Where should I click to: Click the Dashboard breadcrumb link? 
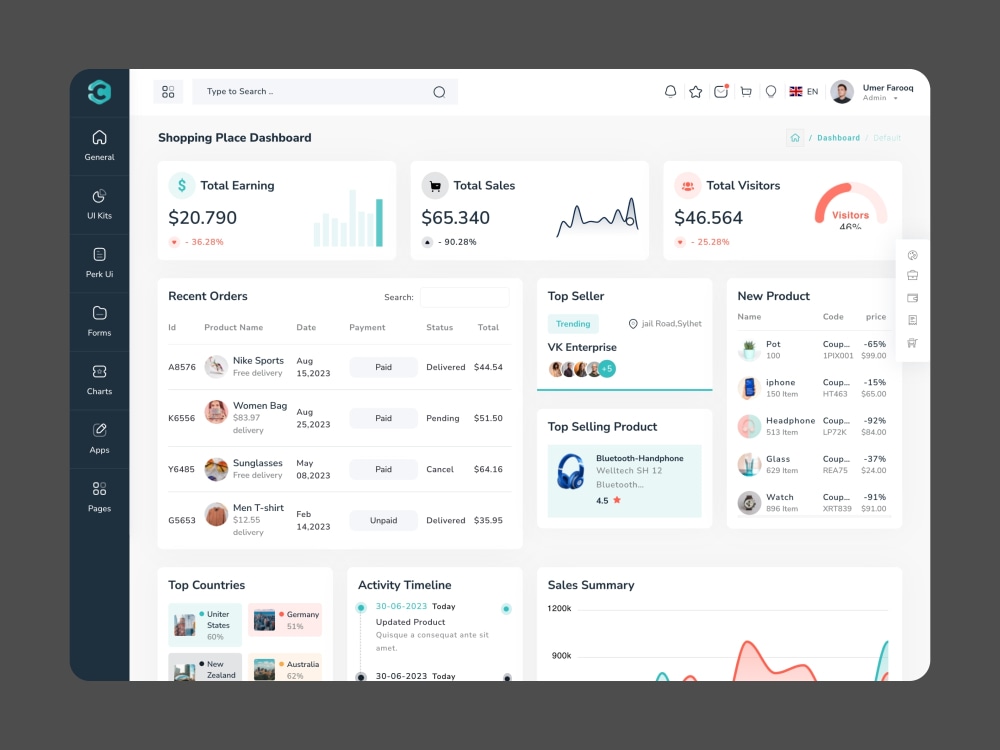[838, 138]
